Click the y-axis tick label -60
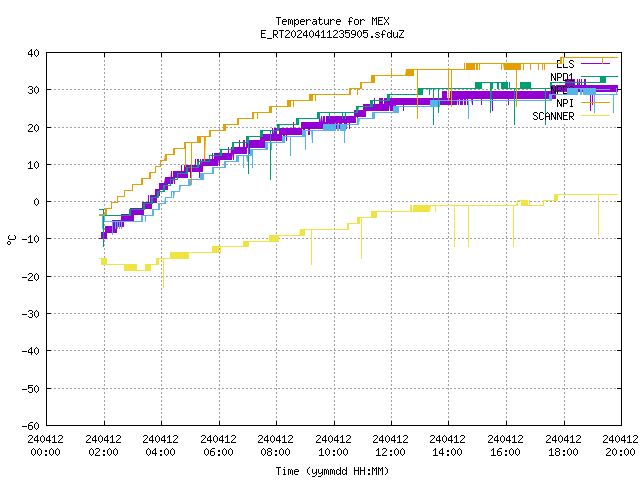Image resolution: width=640 pixels, height=480 pixels. [31, 426]
